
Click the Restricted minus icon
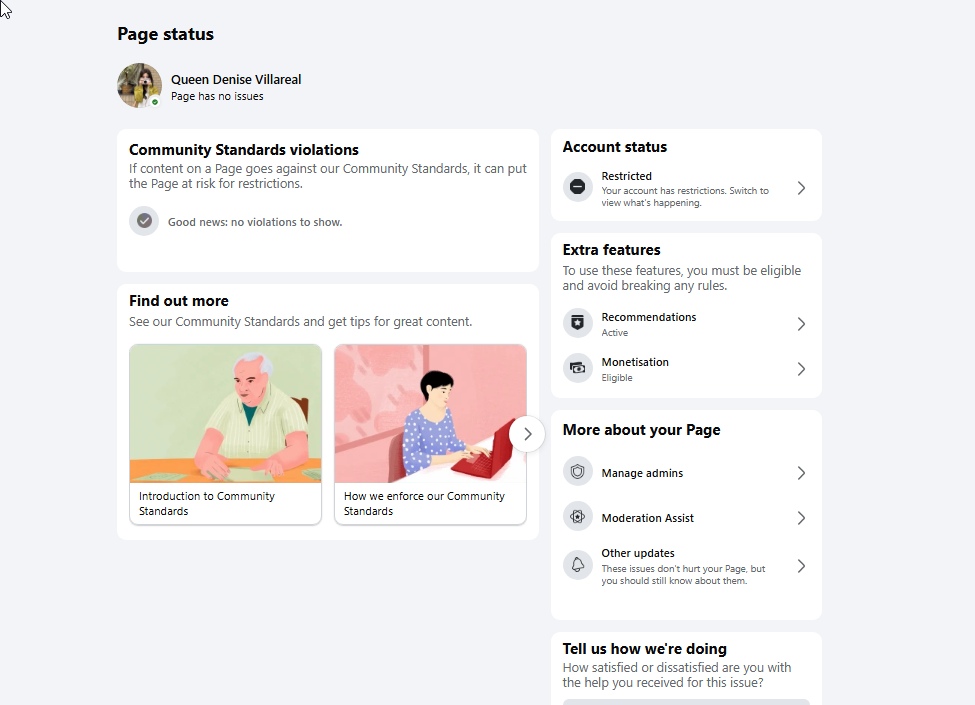[x=578, y=187]
